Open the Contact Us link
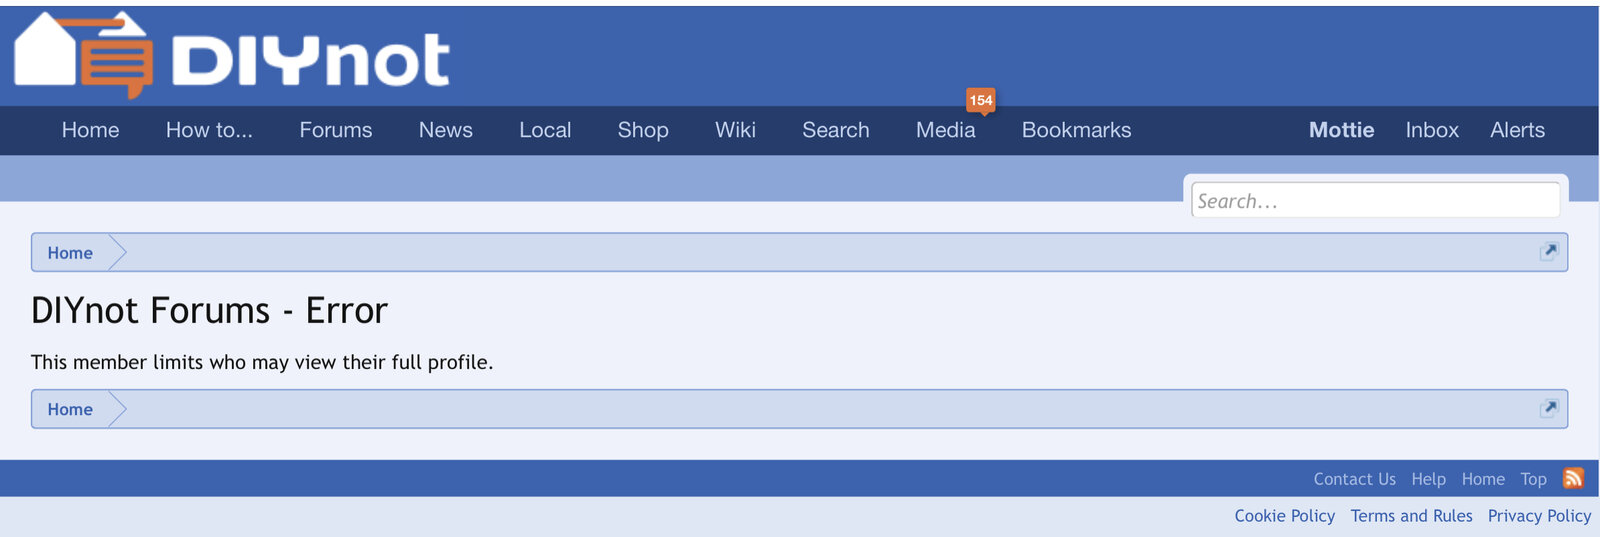The image size is (1600, 537). point(1354,479)
